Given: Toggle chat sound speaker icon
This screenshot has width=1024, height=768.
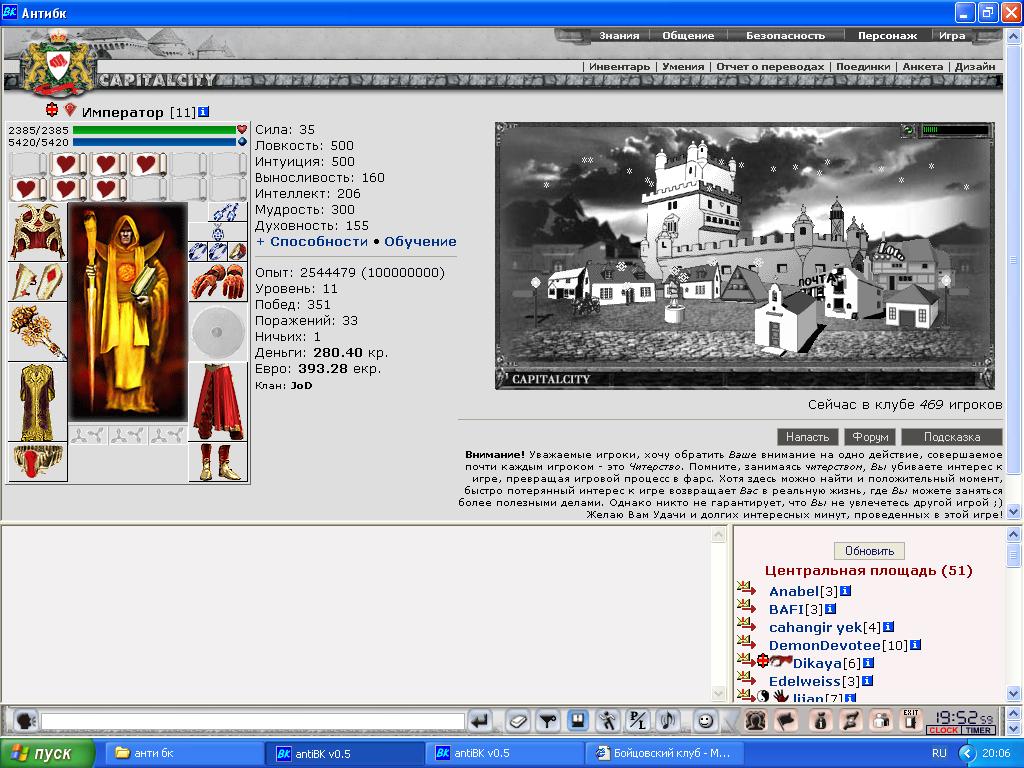Looking at the screenshot, I should [667, 721].
